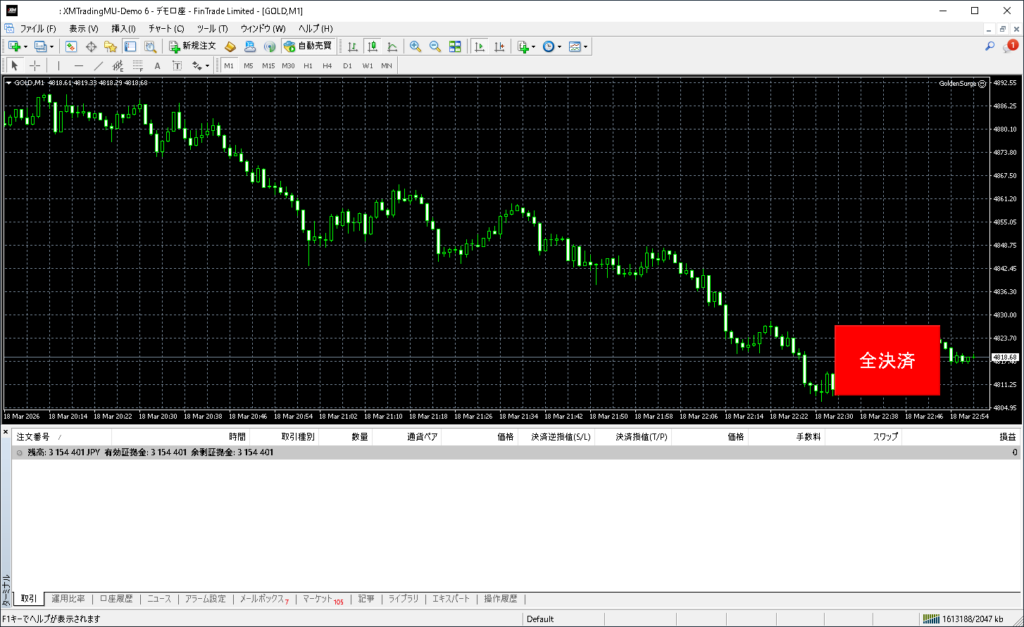Screen dimensions: 1024x627
Task: Toggle the 自動売買 auto trading button
Action: click(x=309, y=46)
